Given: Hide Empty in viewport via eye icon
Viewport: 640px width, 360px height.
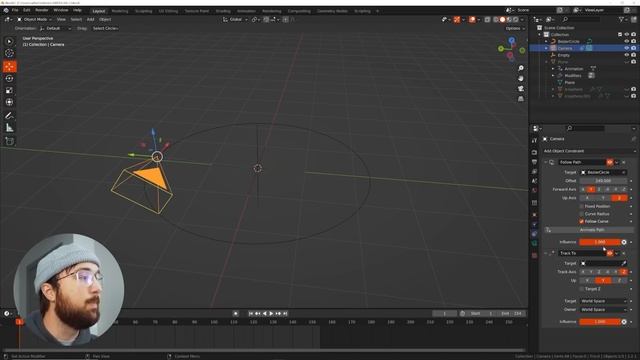Looking at the screenshot, I should (x=627, y=55).
